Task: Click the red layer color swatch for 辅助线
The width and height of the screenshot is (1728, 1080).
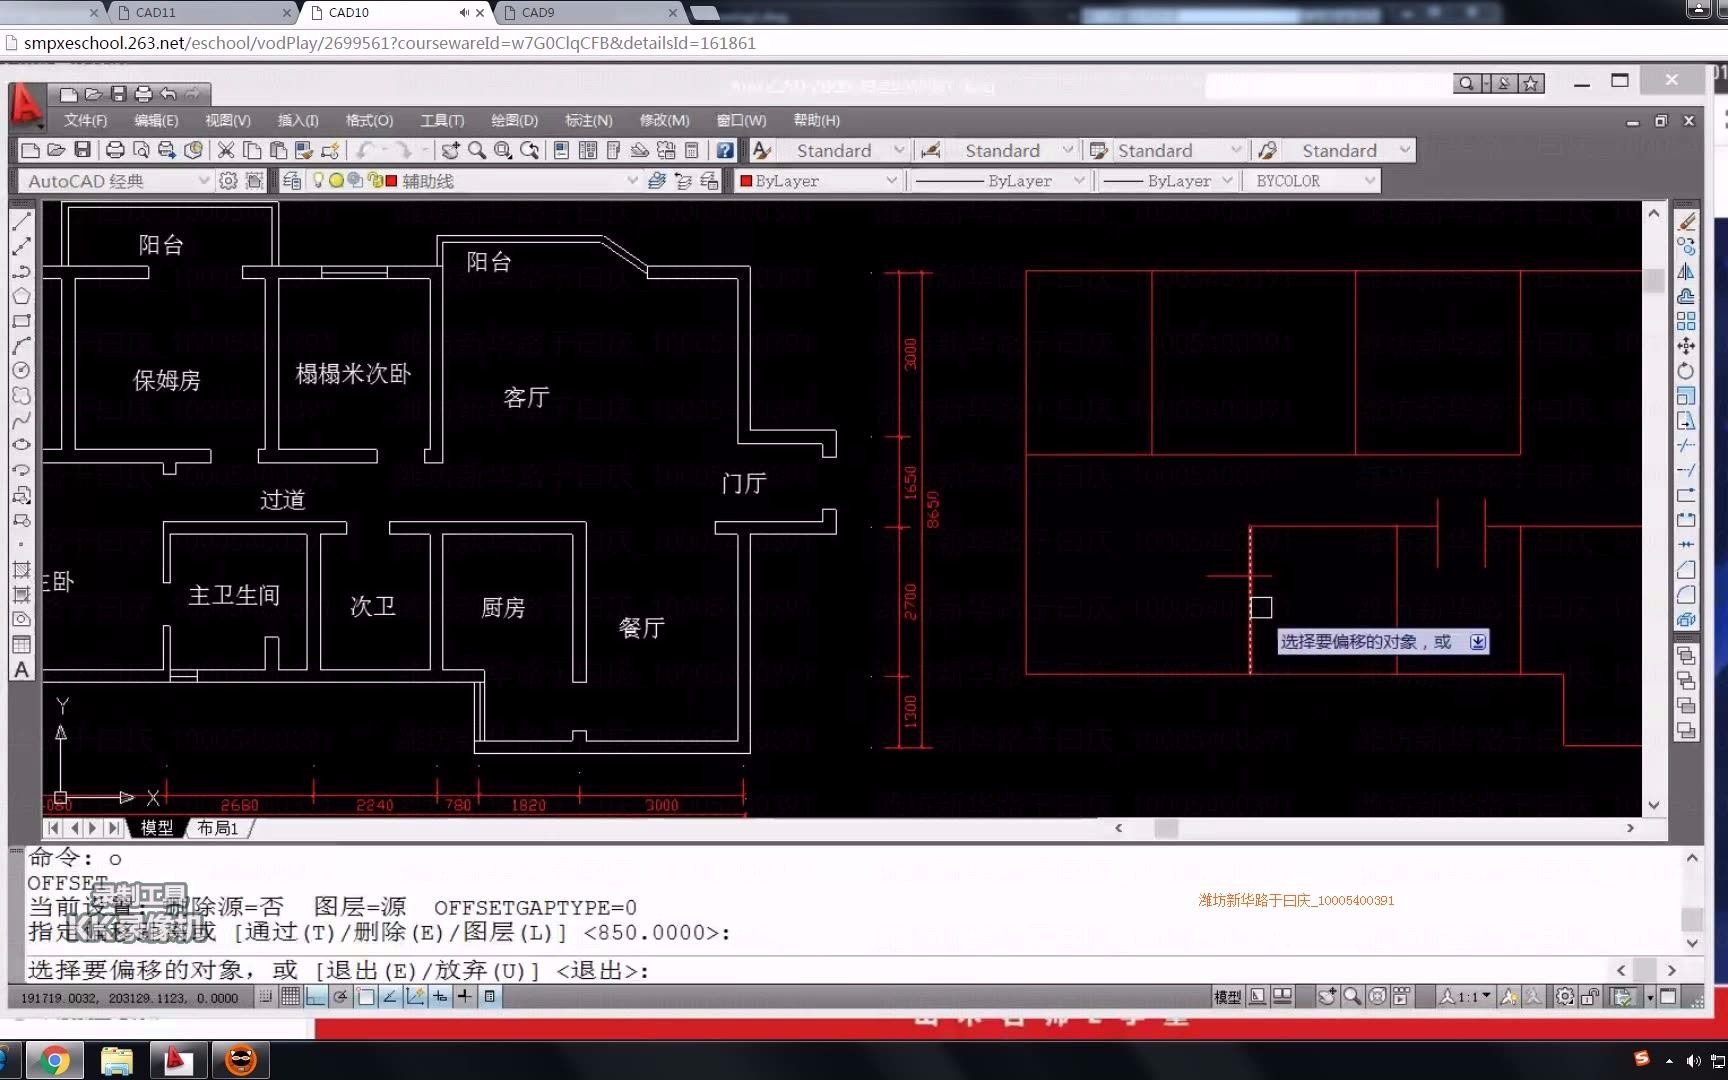Action: 391,181
